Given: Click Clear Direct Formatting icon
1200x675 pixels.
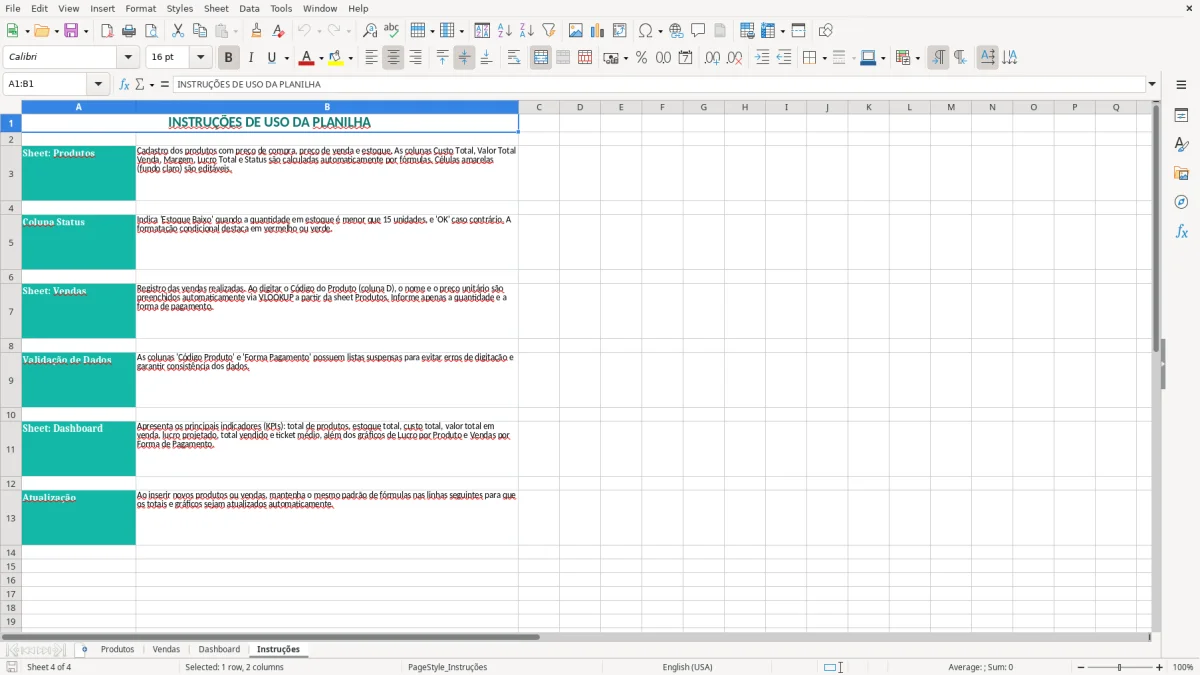Looking at the screenshot, I should click(278, 31).
